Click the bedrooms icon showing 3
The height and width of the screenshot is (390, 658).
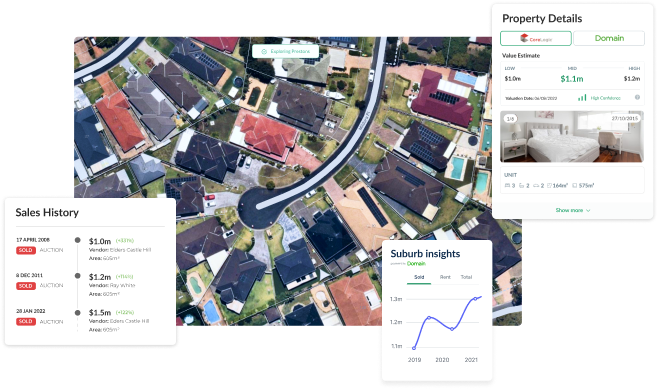(507, 185)
